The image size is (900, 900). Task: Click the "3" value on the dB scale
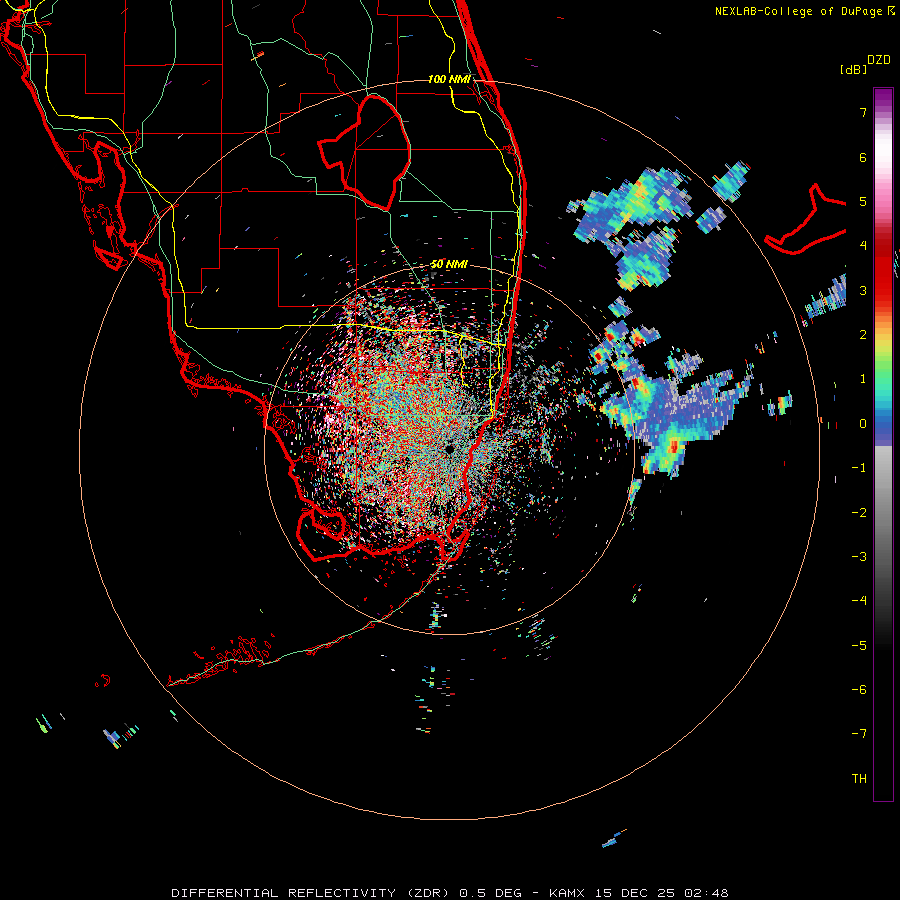click(863, 290)
